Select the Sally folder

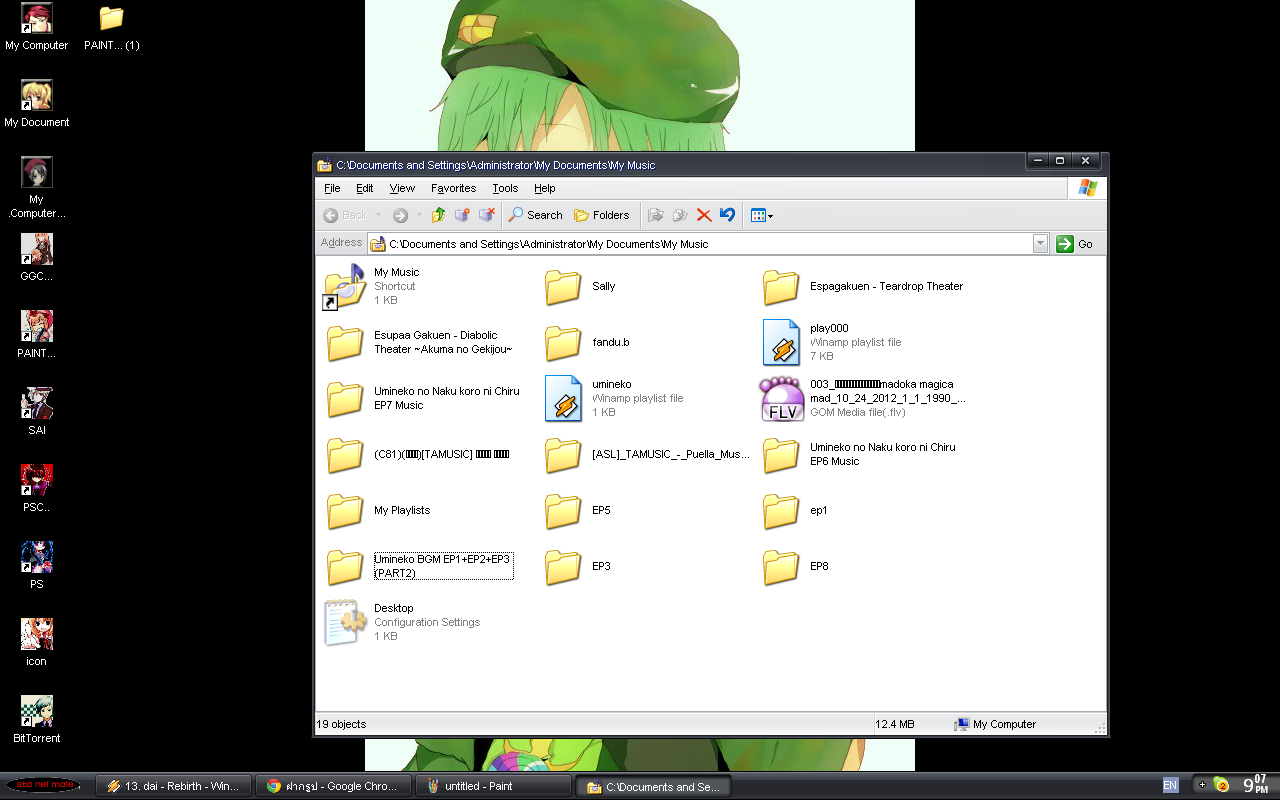(x=563, y=287)
